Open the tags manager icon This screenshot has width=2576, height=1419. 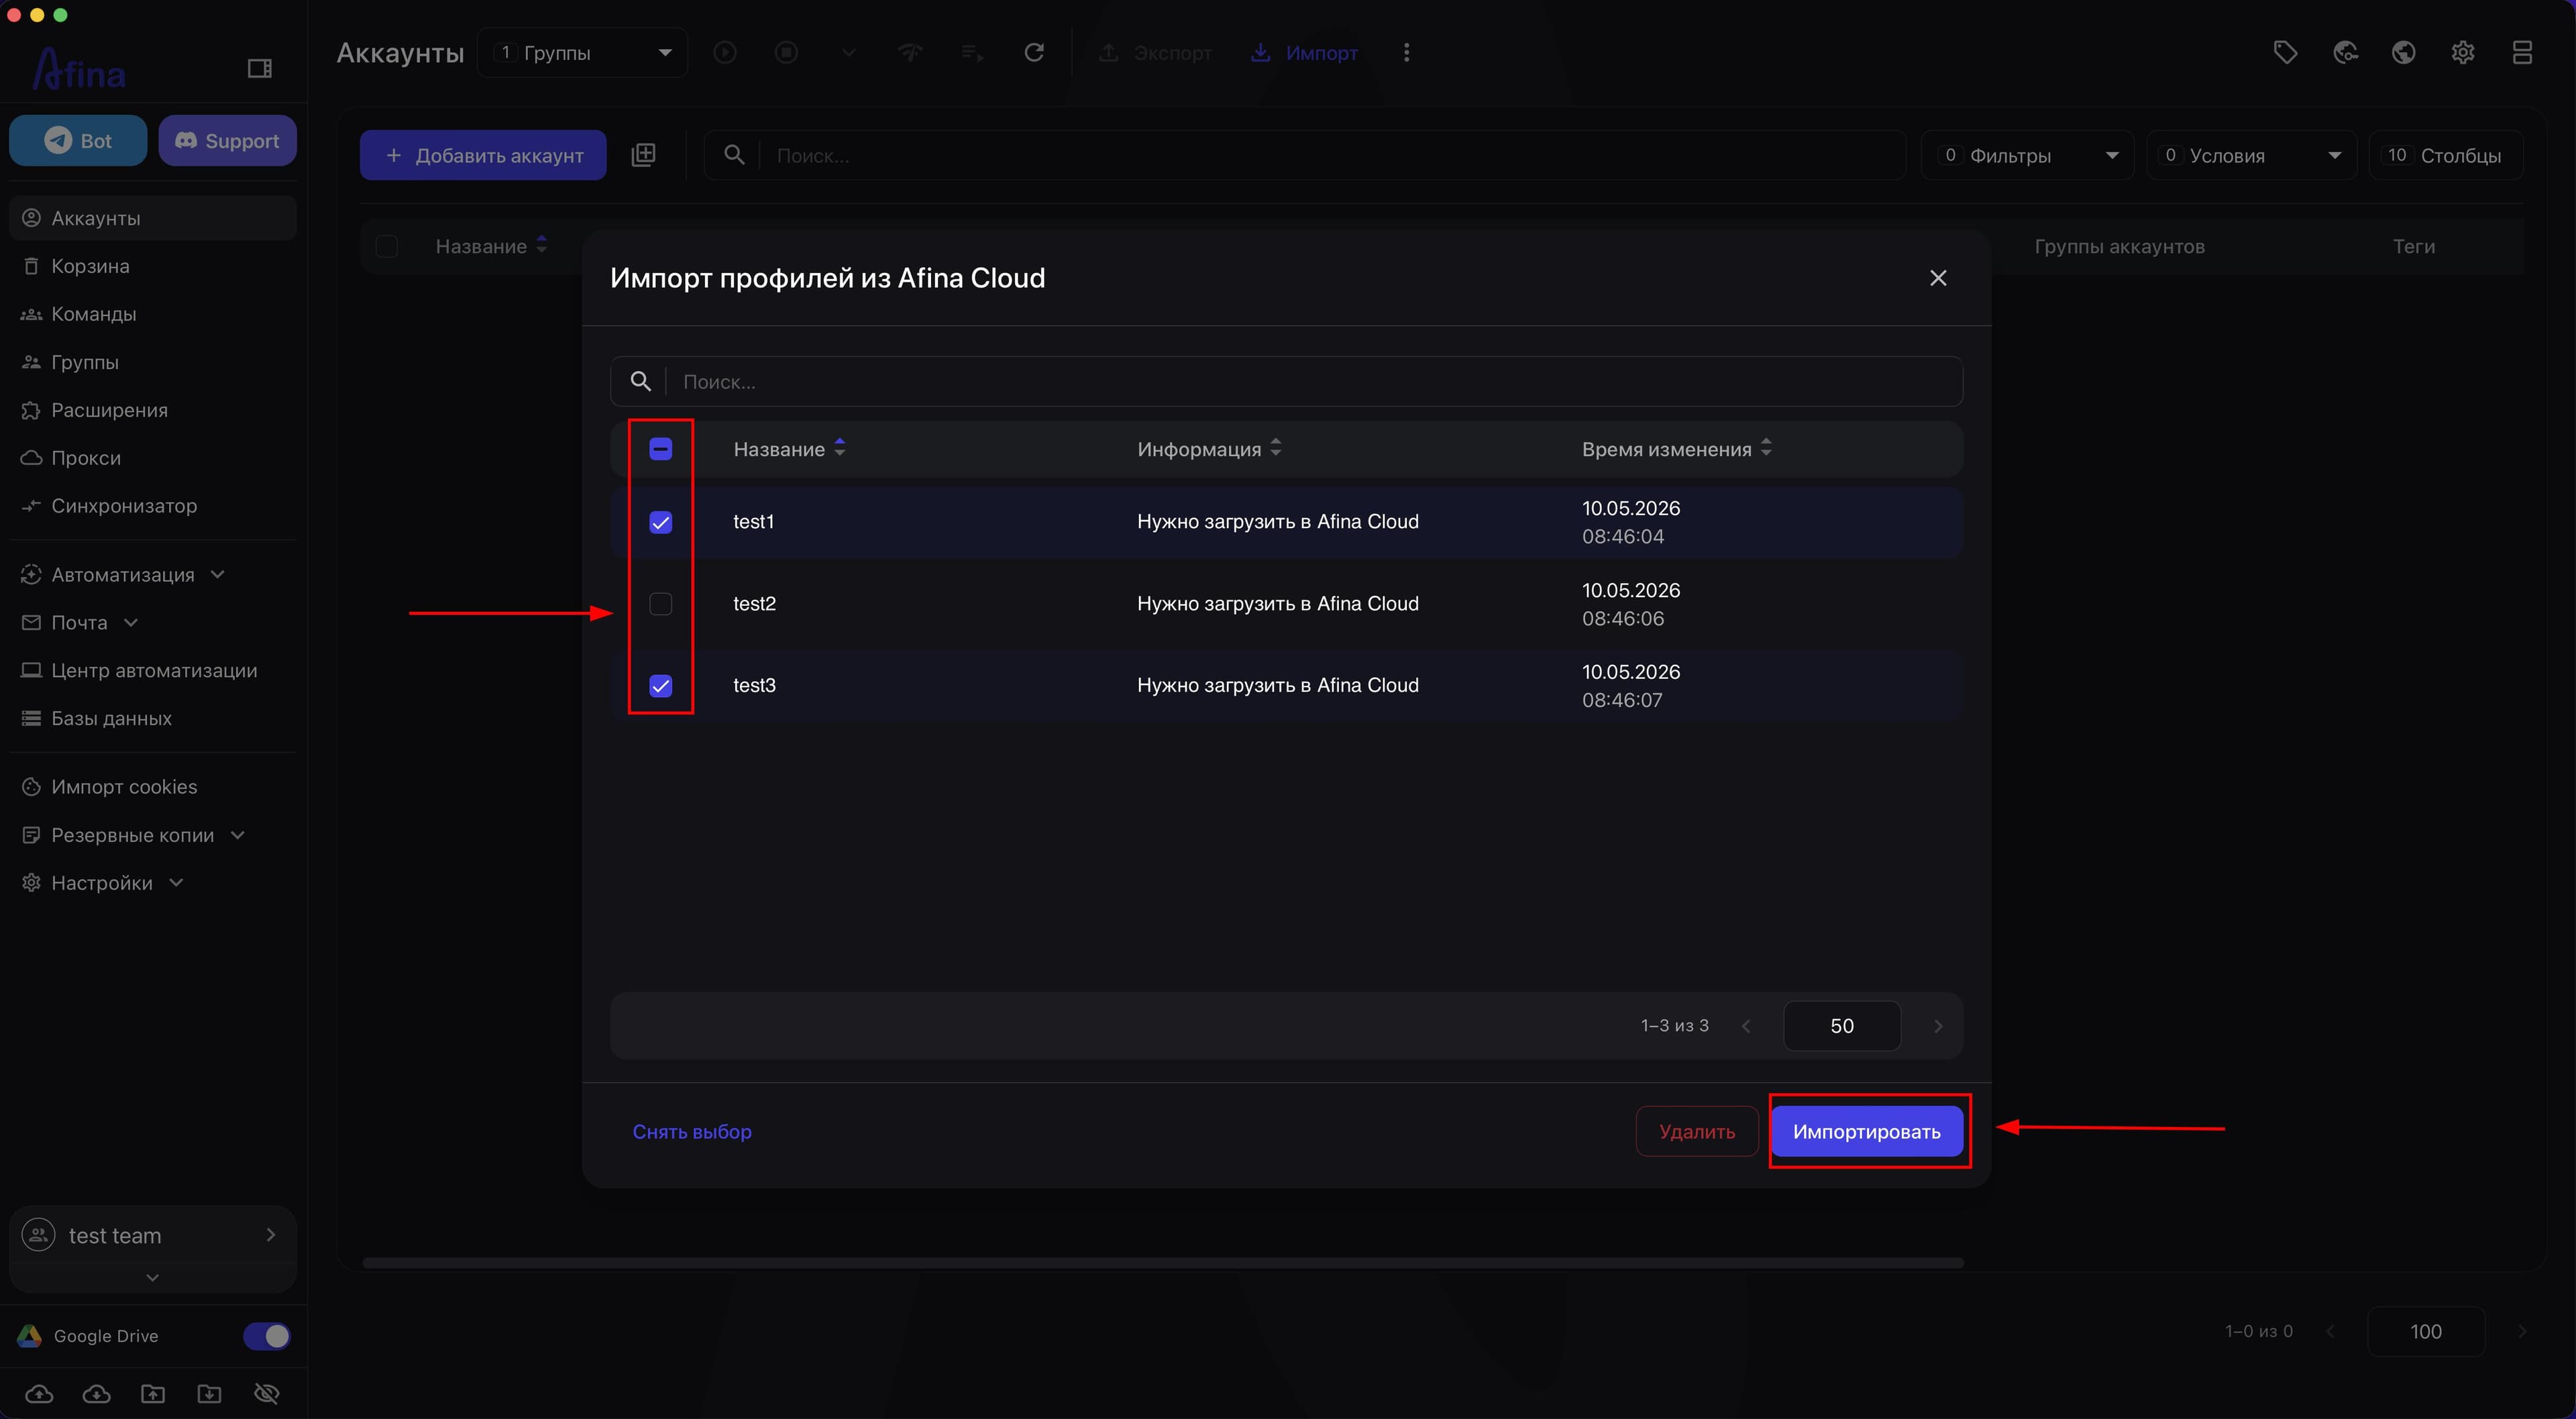pos(2285,52)
